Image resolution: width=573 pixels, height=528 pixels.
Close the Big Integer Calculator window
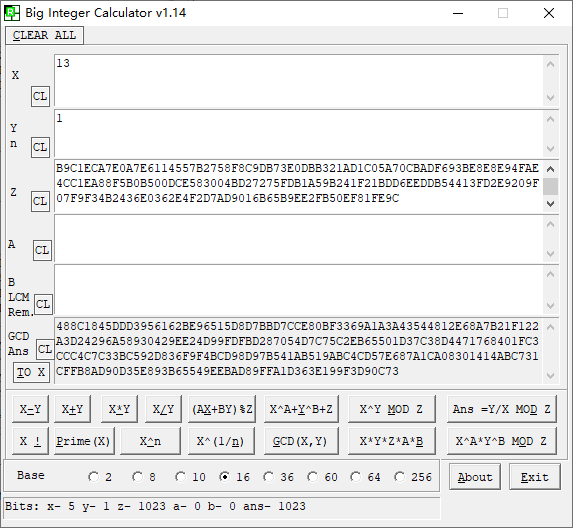[x=549, y=13]
